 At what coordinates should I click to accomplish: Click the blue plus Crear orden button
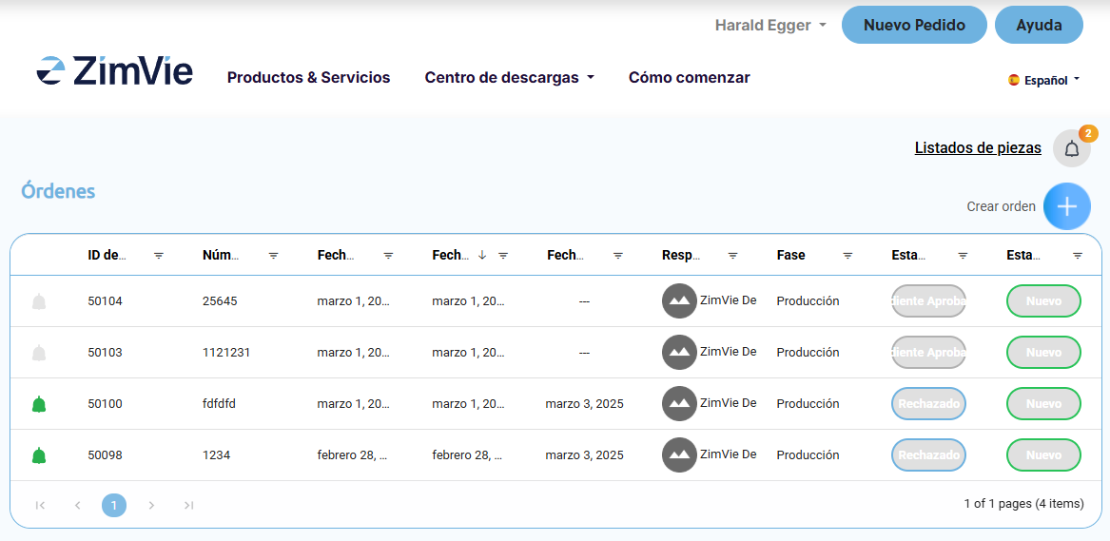[1066, 206]
